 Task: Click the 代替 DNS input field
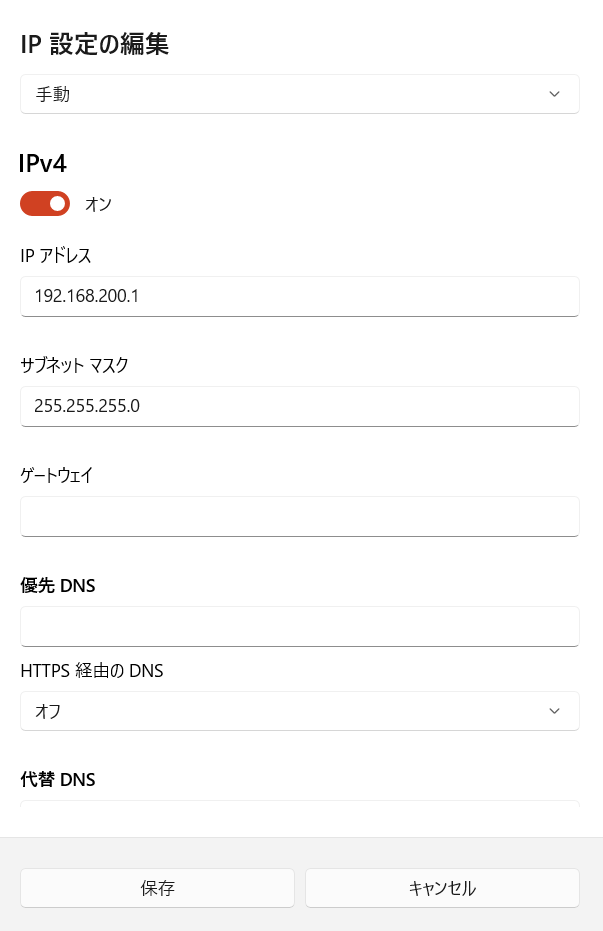tap(300, 812)
